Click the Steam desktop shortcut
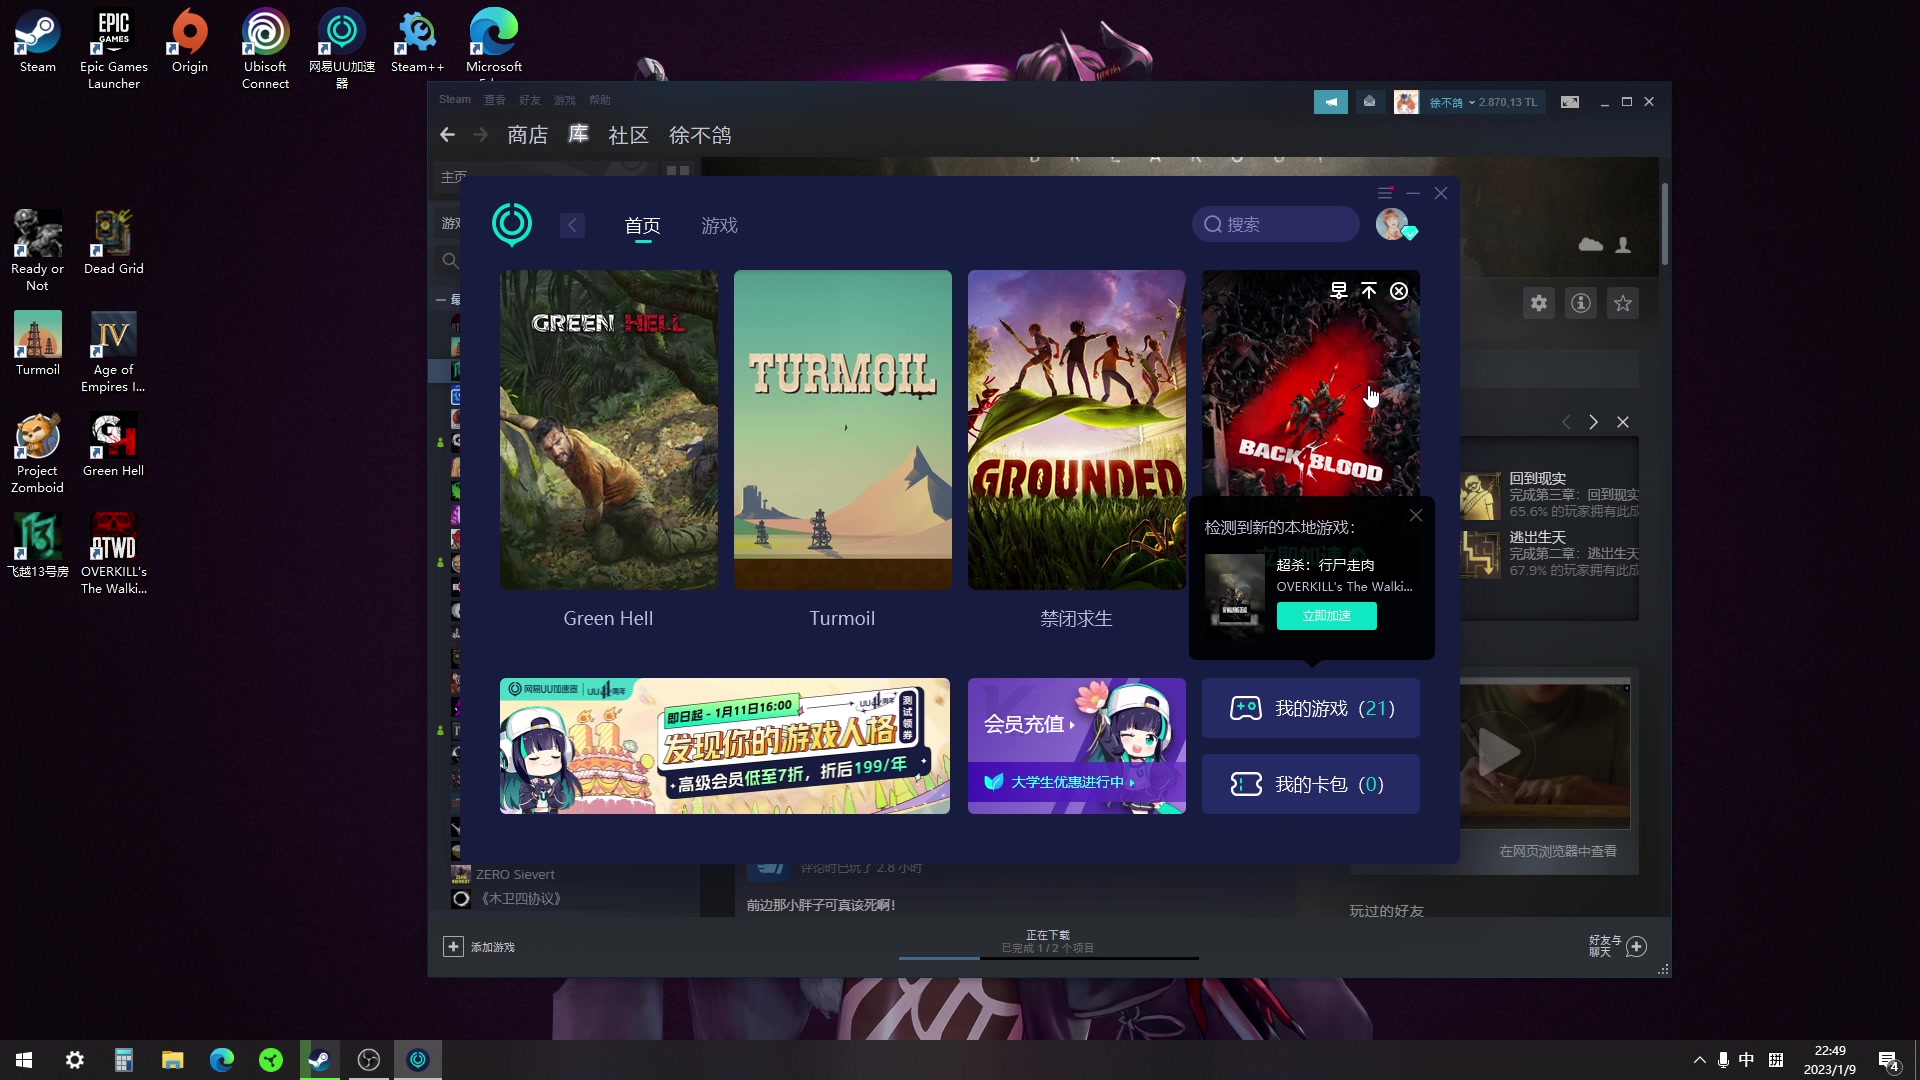This screenshot has height=1080, width=1920. [x=38, y=42]
